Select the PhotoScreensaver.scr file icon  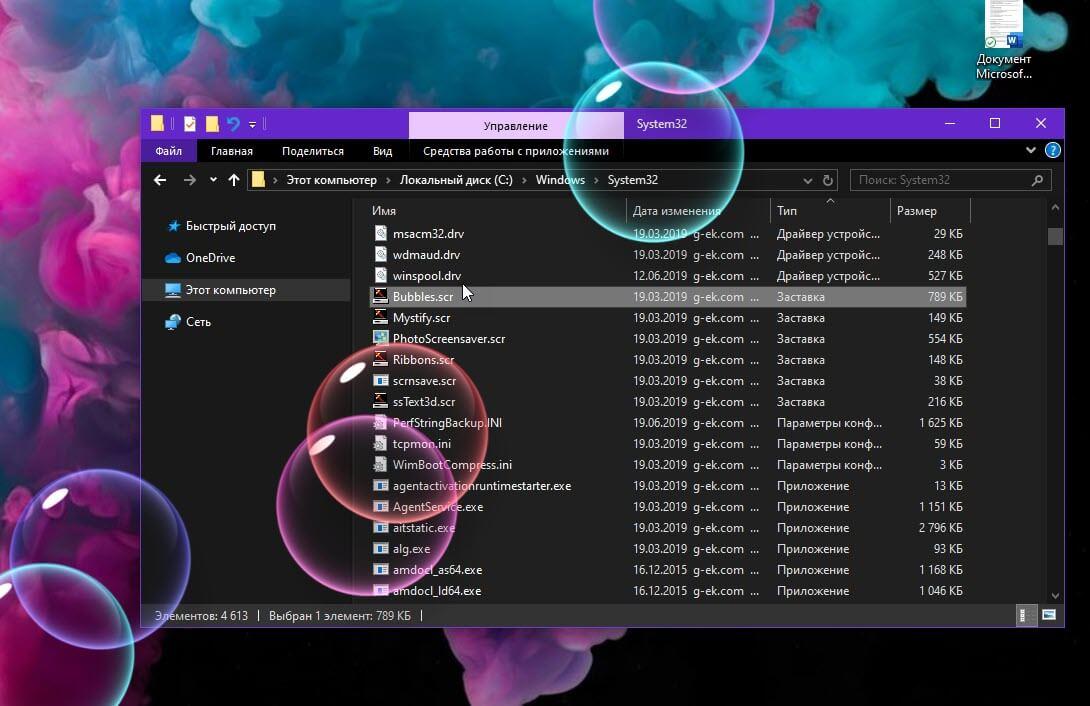pyautogui.click(x=380, y=338)
